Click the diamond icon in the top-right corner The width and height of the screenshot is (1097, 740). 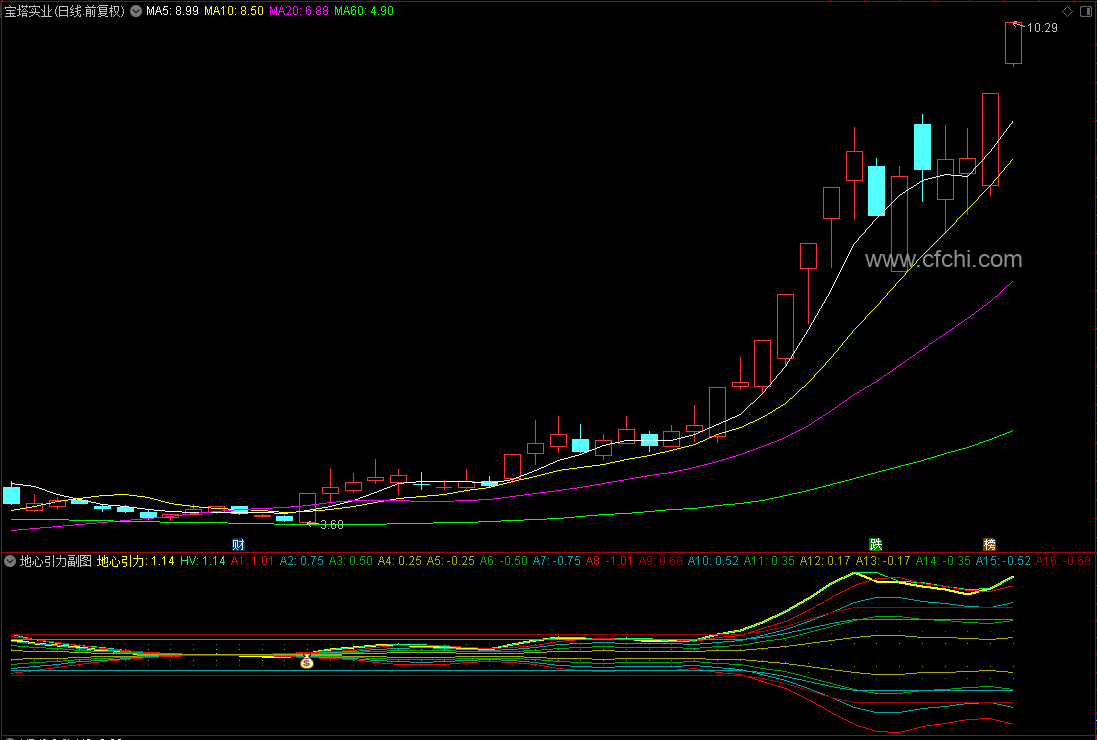point(1068,11)
